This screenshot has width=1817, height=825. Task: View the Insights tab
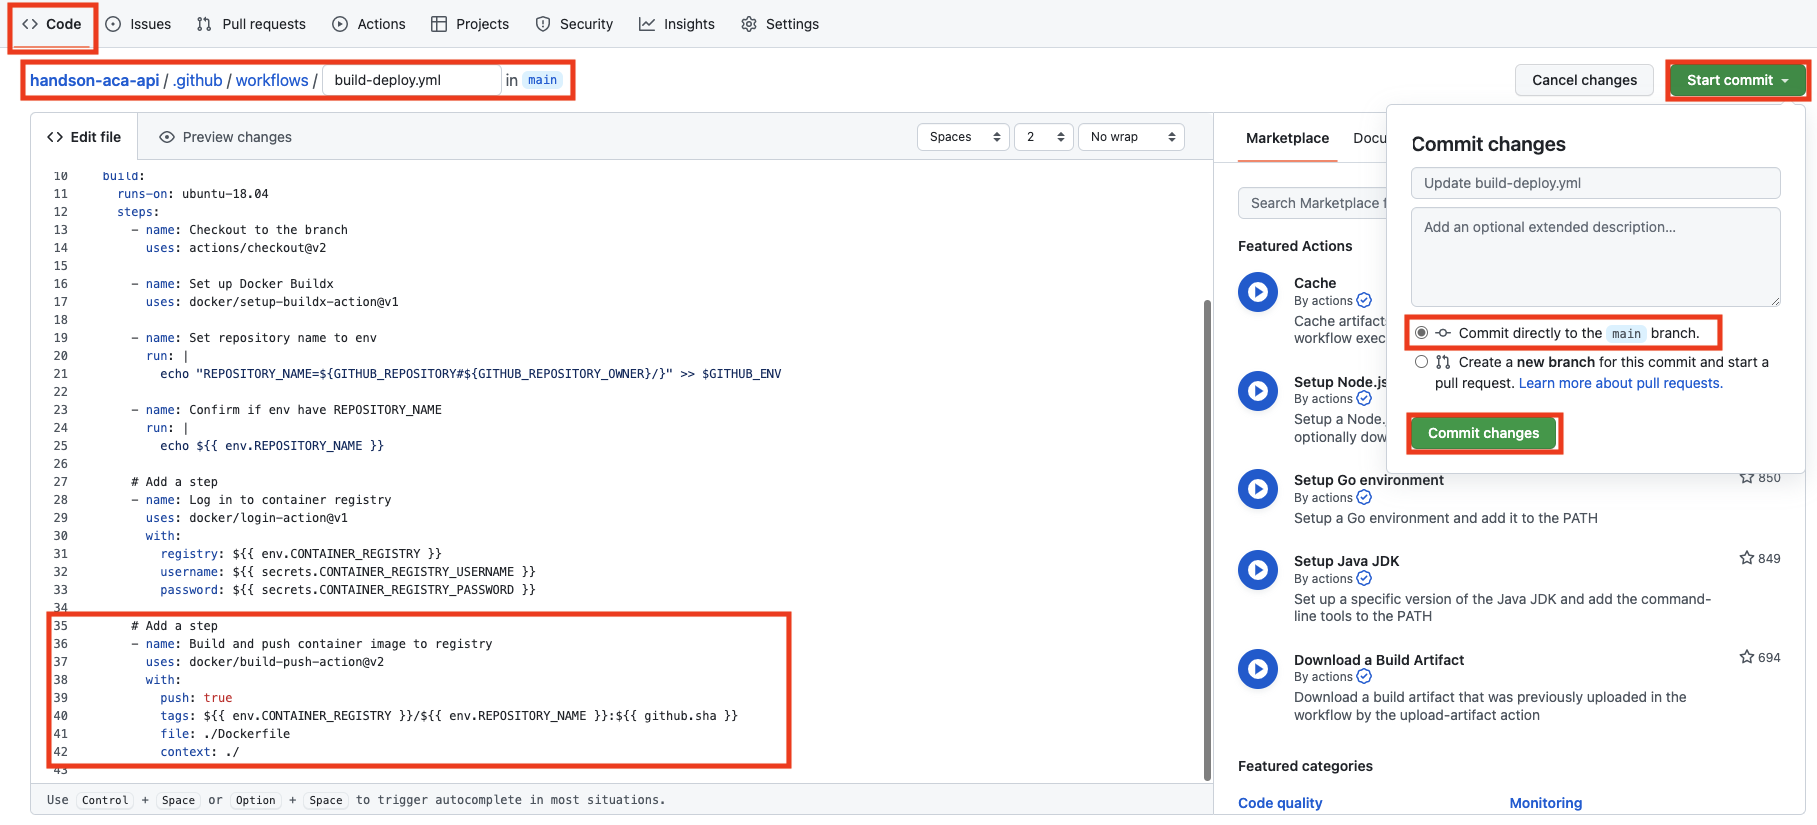tap(677, 24)
